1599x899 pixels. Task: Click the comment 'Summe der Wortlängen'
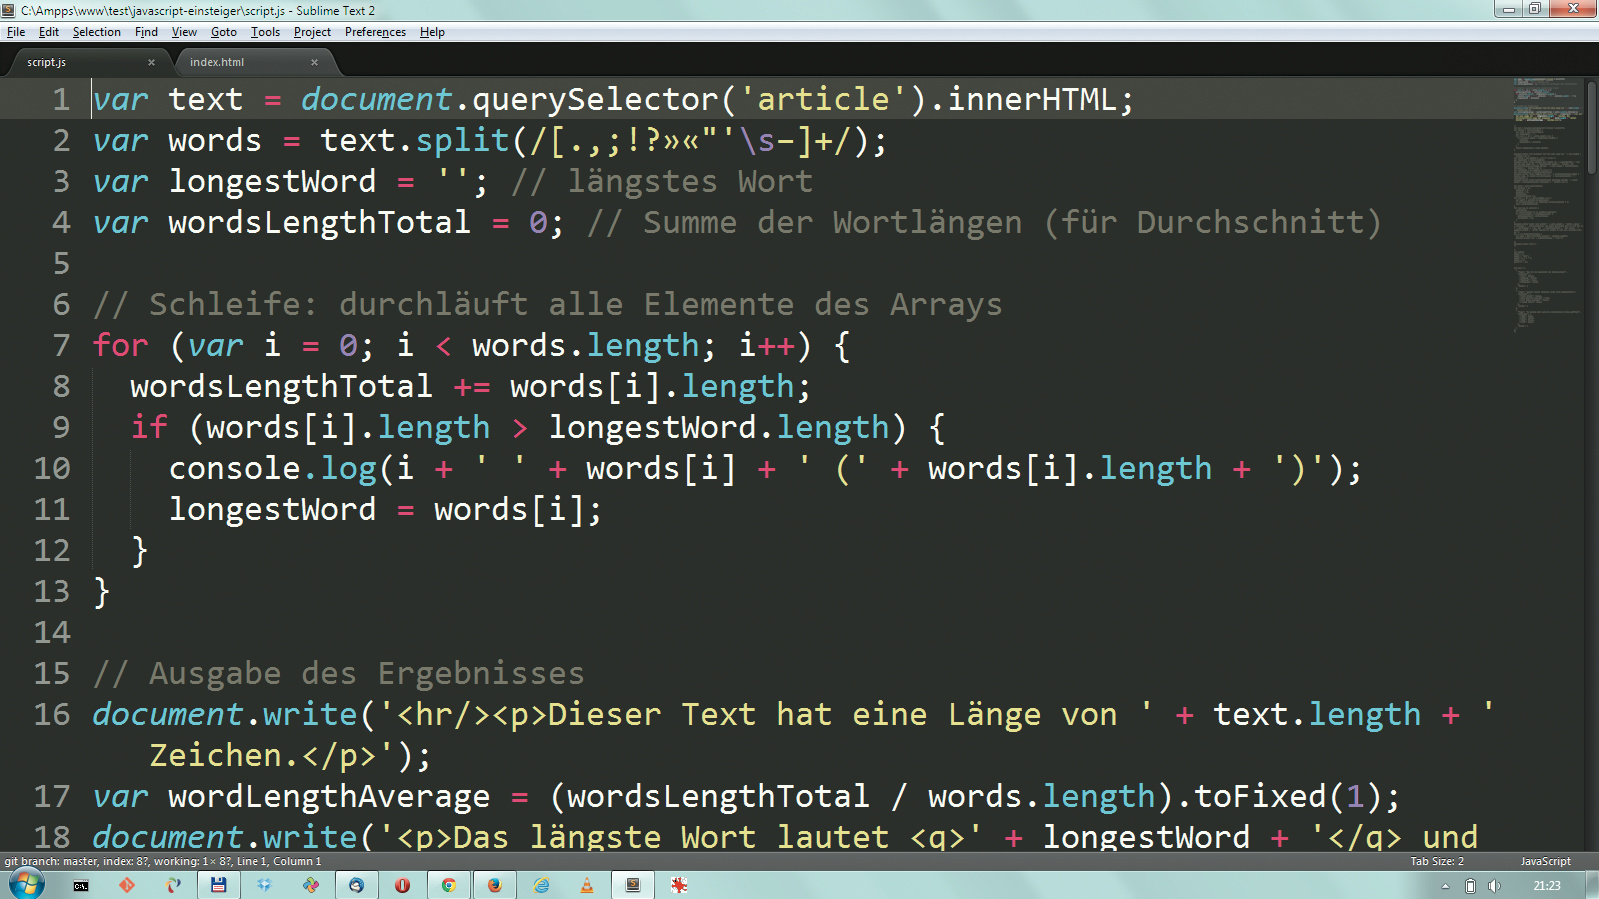(832, 223)
